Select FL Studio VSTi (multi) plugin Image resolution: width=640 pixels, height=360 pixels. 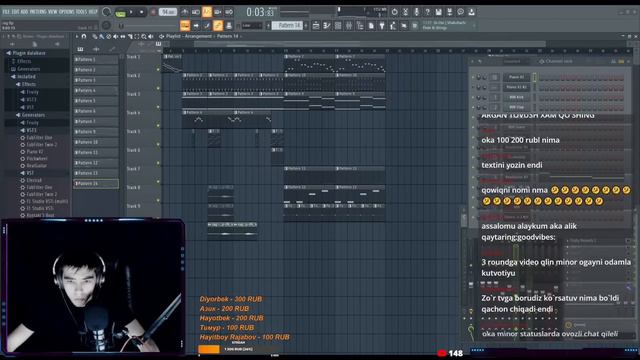pyautogui.click(x=47, y=201)
